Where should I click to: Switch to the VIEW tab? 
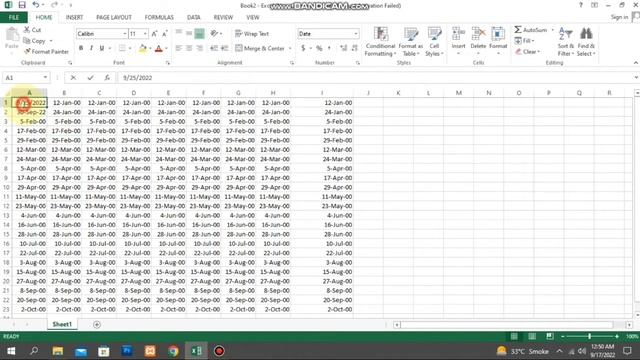[x=253, y=17]
